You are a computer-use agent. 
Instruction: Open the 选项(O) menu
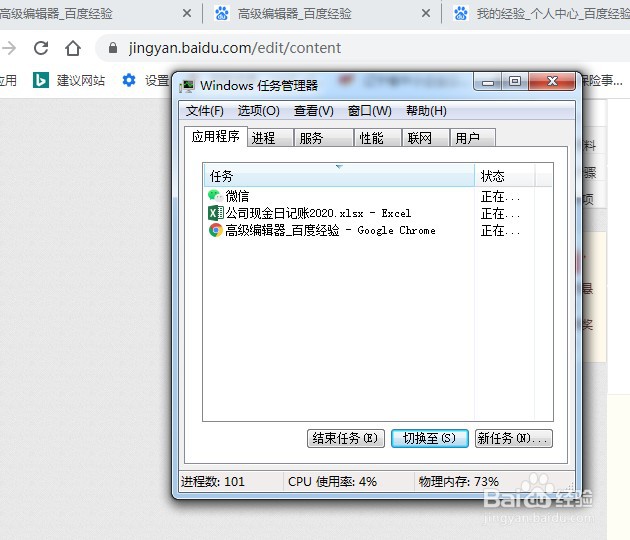[x=258, y=111]
